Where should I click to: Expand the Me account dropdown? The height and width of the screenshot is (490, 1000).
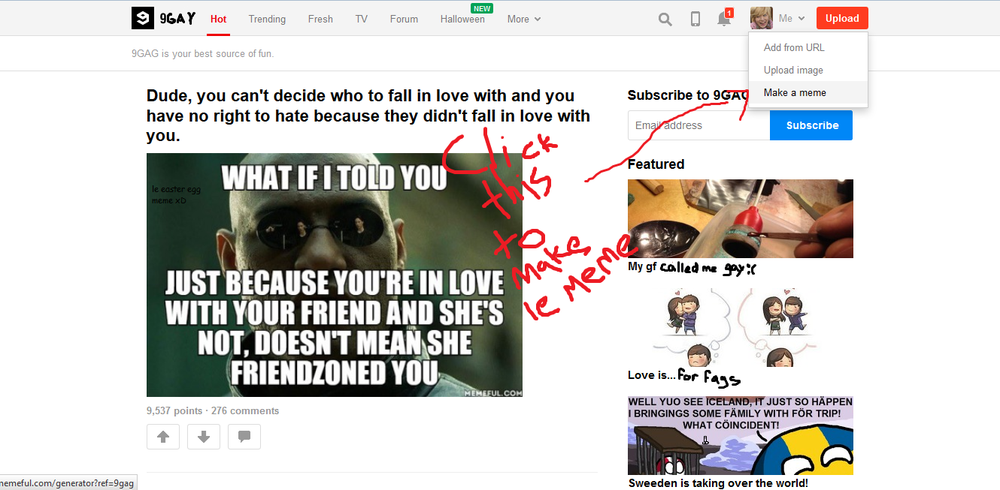[791, 19]
